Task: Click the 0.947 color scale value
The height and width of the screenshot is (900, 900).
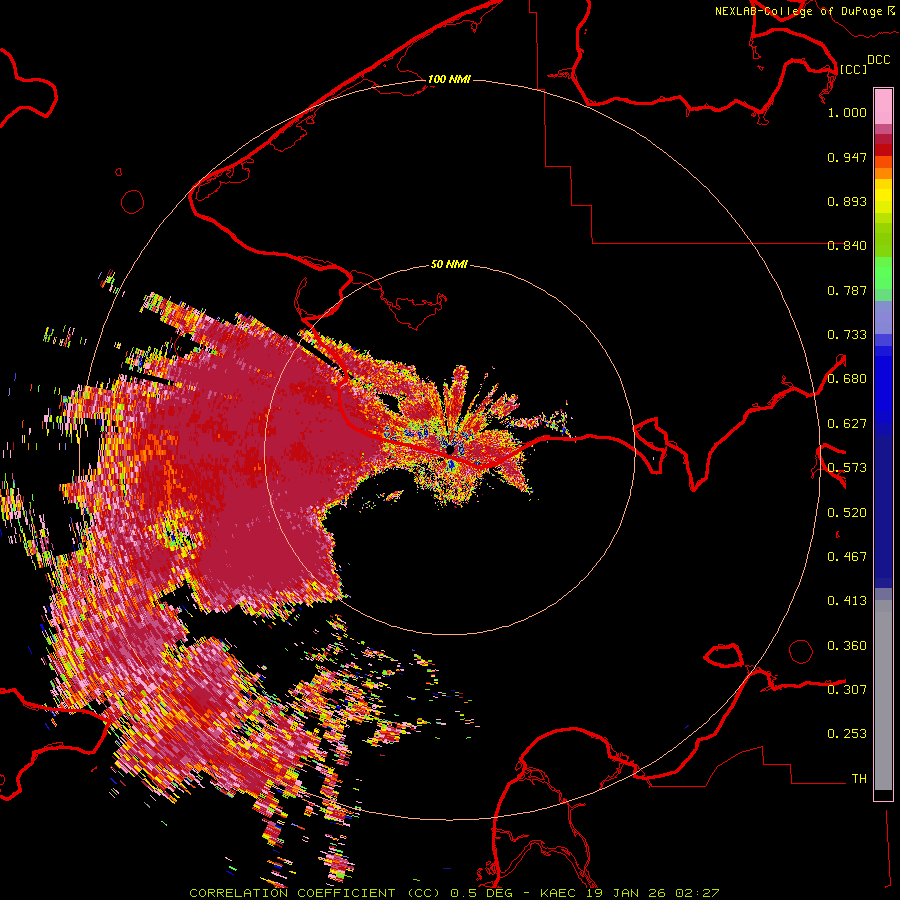Action: [x=847, y=157]
